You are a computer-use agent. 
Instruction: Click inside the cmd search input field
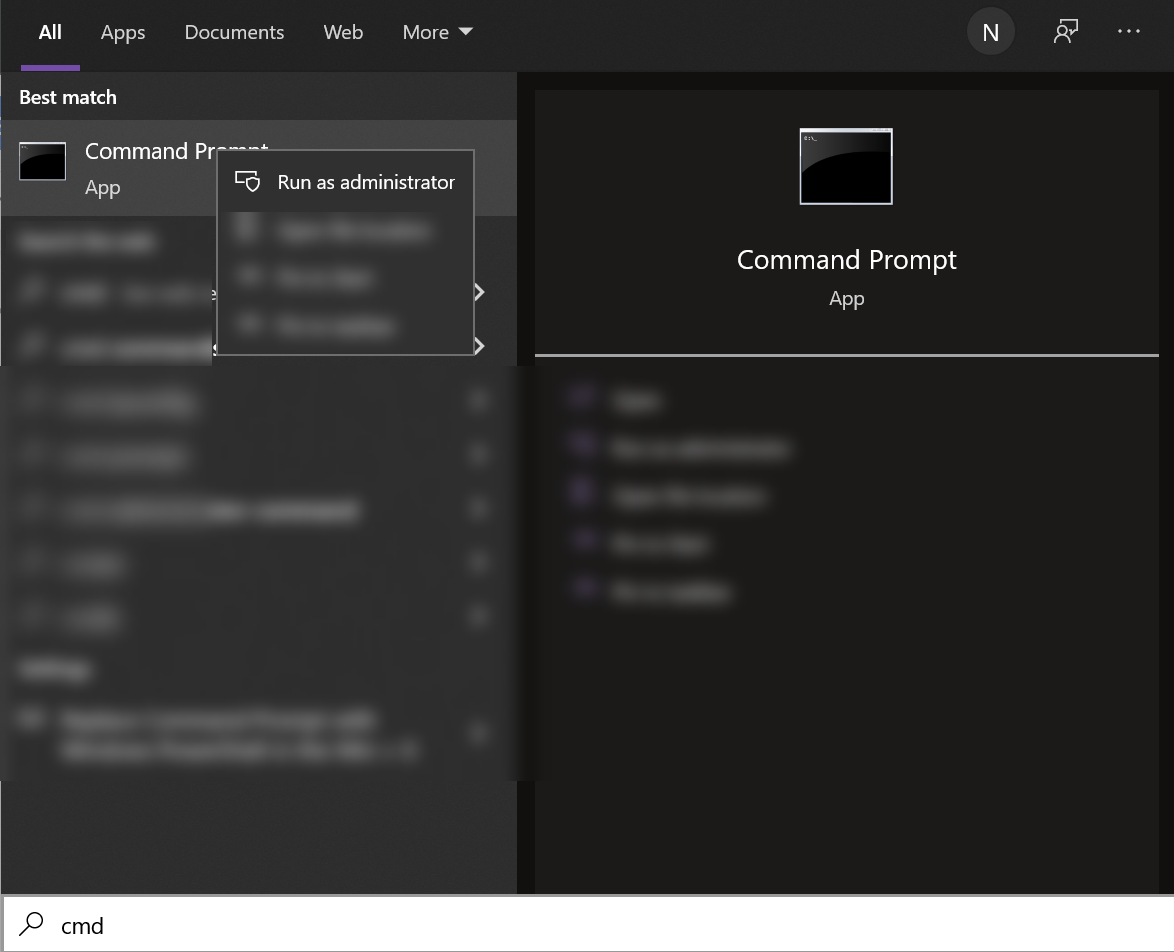[200, 925]
